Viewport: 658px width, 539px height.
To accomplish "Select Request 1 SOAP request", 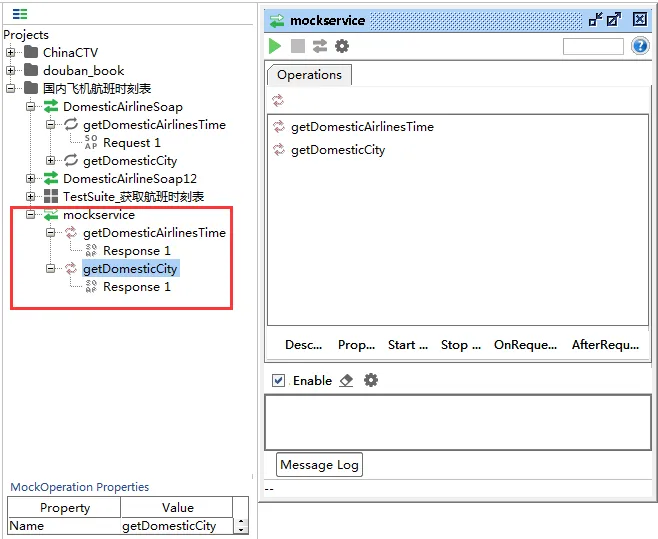I will coord(131,143).
